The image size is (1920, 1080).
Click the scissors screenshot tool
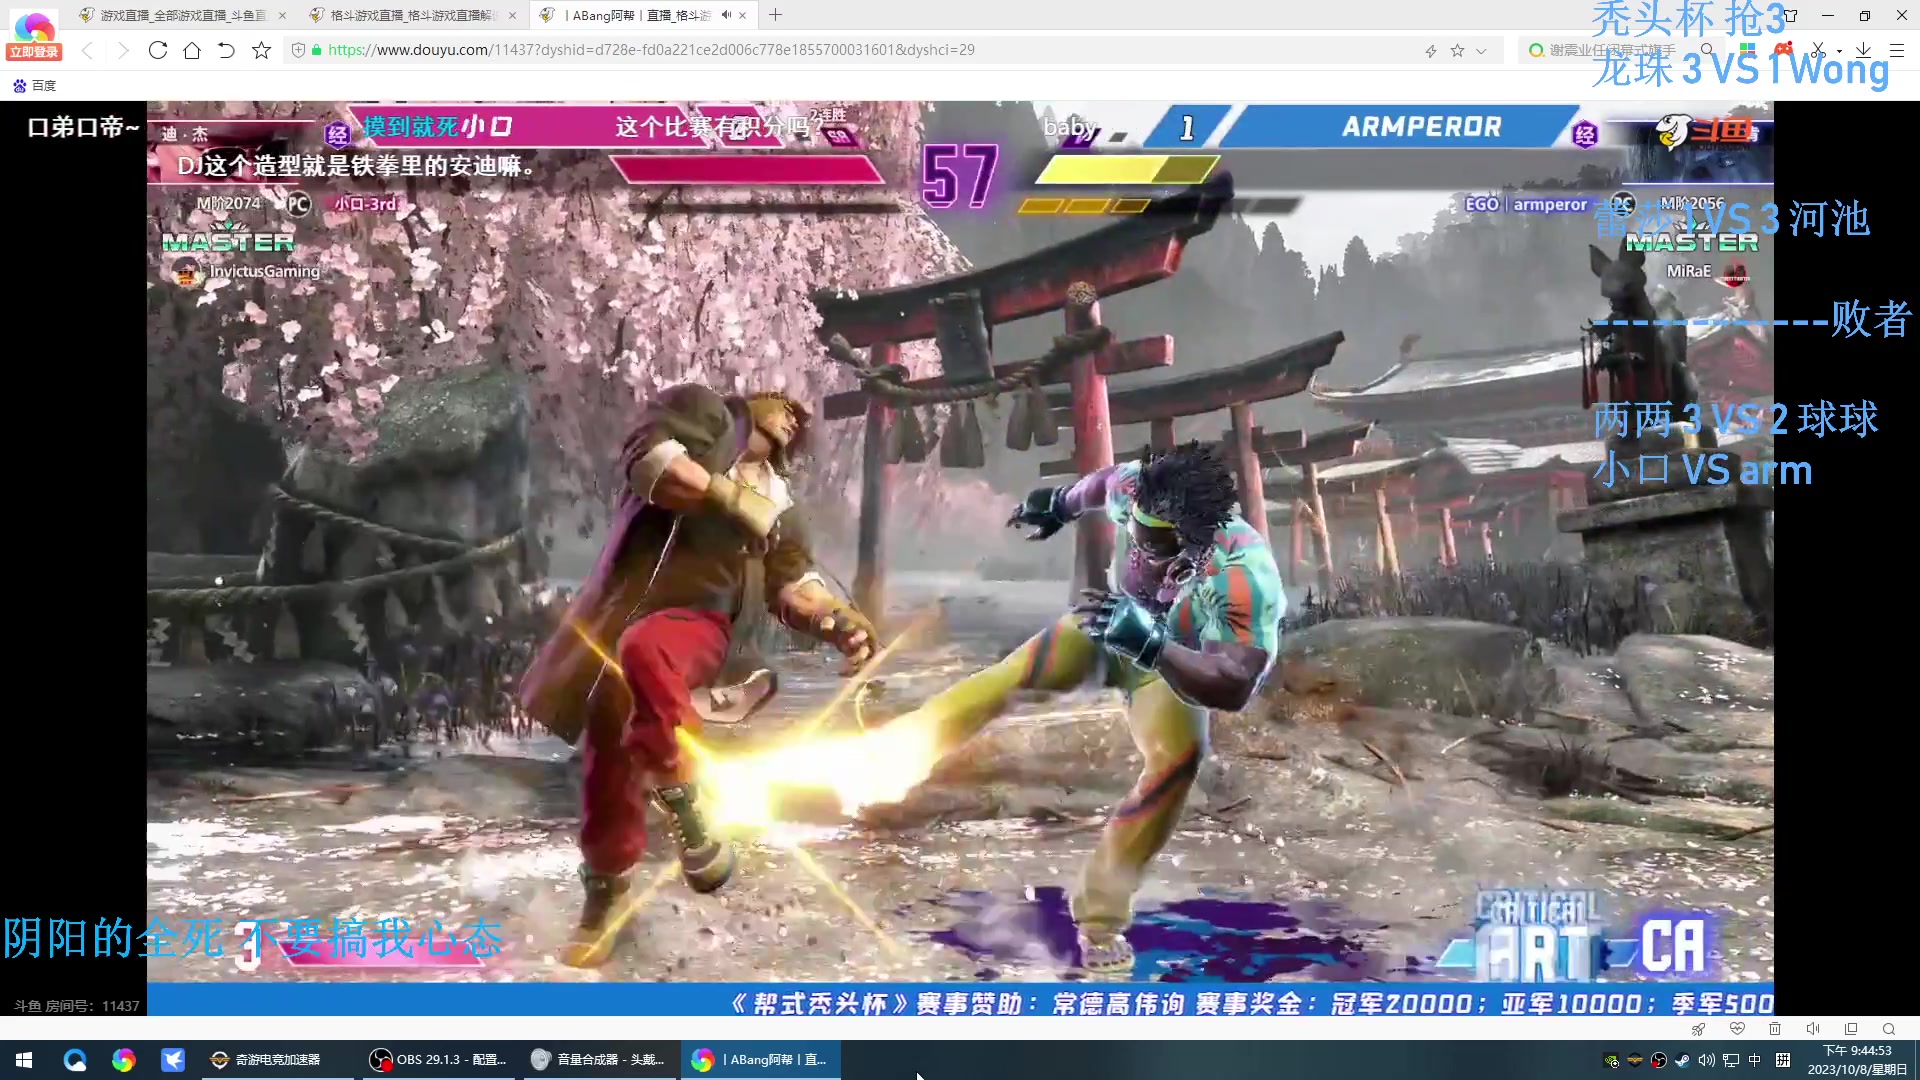(x=1818, y=50)
